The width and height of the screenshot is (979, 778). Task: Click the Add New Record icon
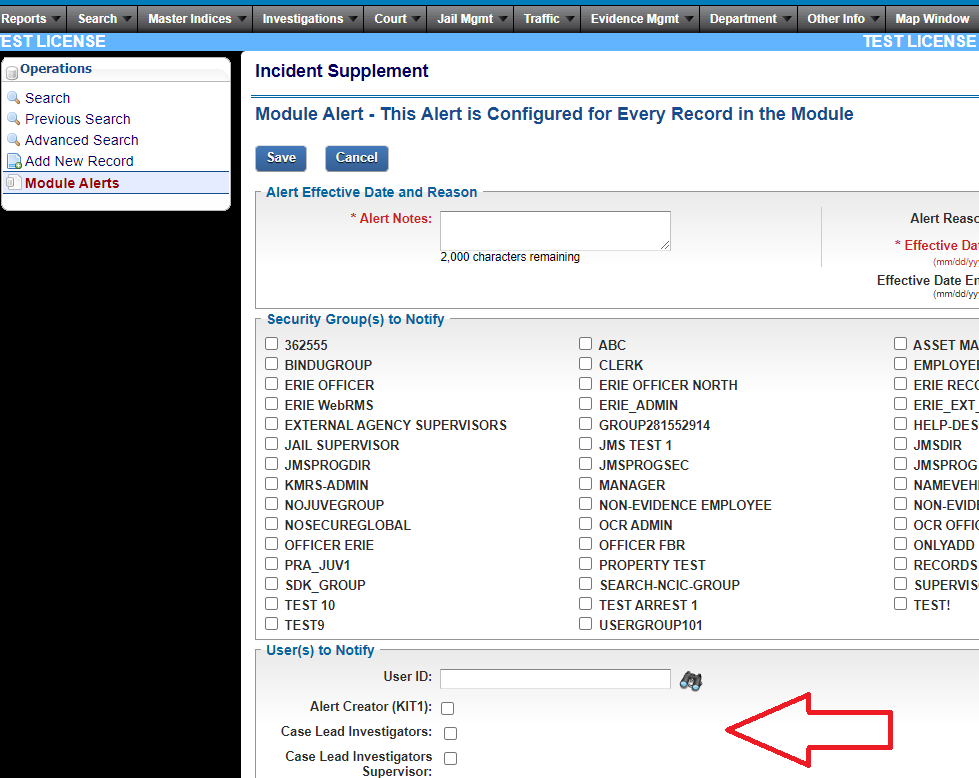point(16,161)
